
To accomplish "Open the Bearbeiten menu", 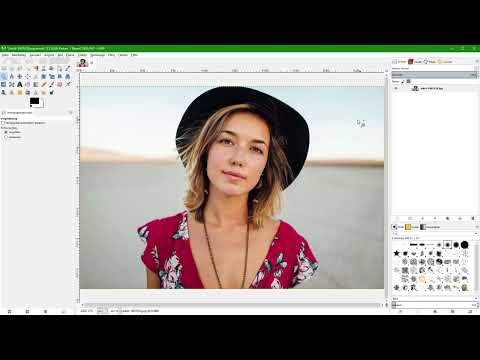I will pyautogui.click(x=19, y=55).
